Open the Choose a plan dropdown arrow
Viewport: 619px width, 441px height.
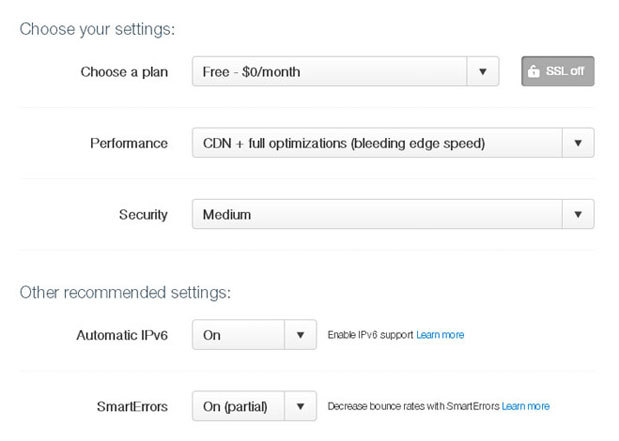coord(483,71)
